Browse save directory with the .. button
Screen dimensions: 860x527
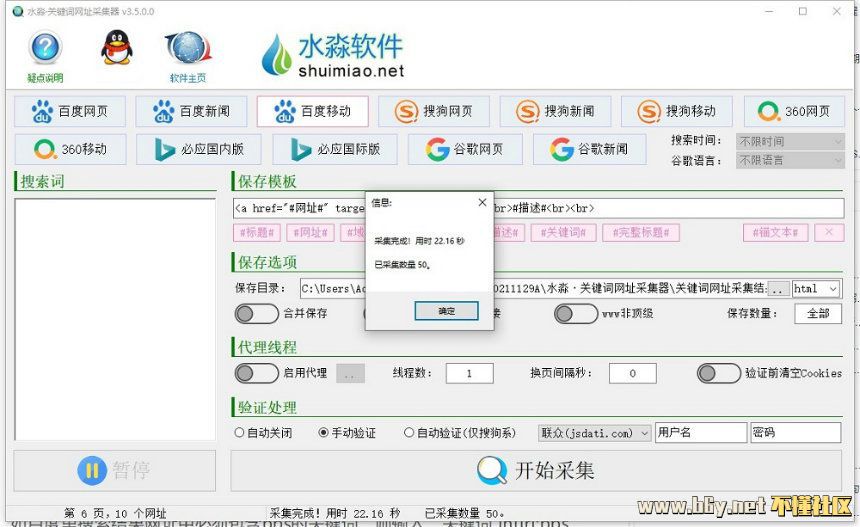(x=778, y=289)
